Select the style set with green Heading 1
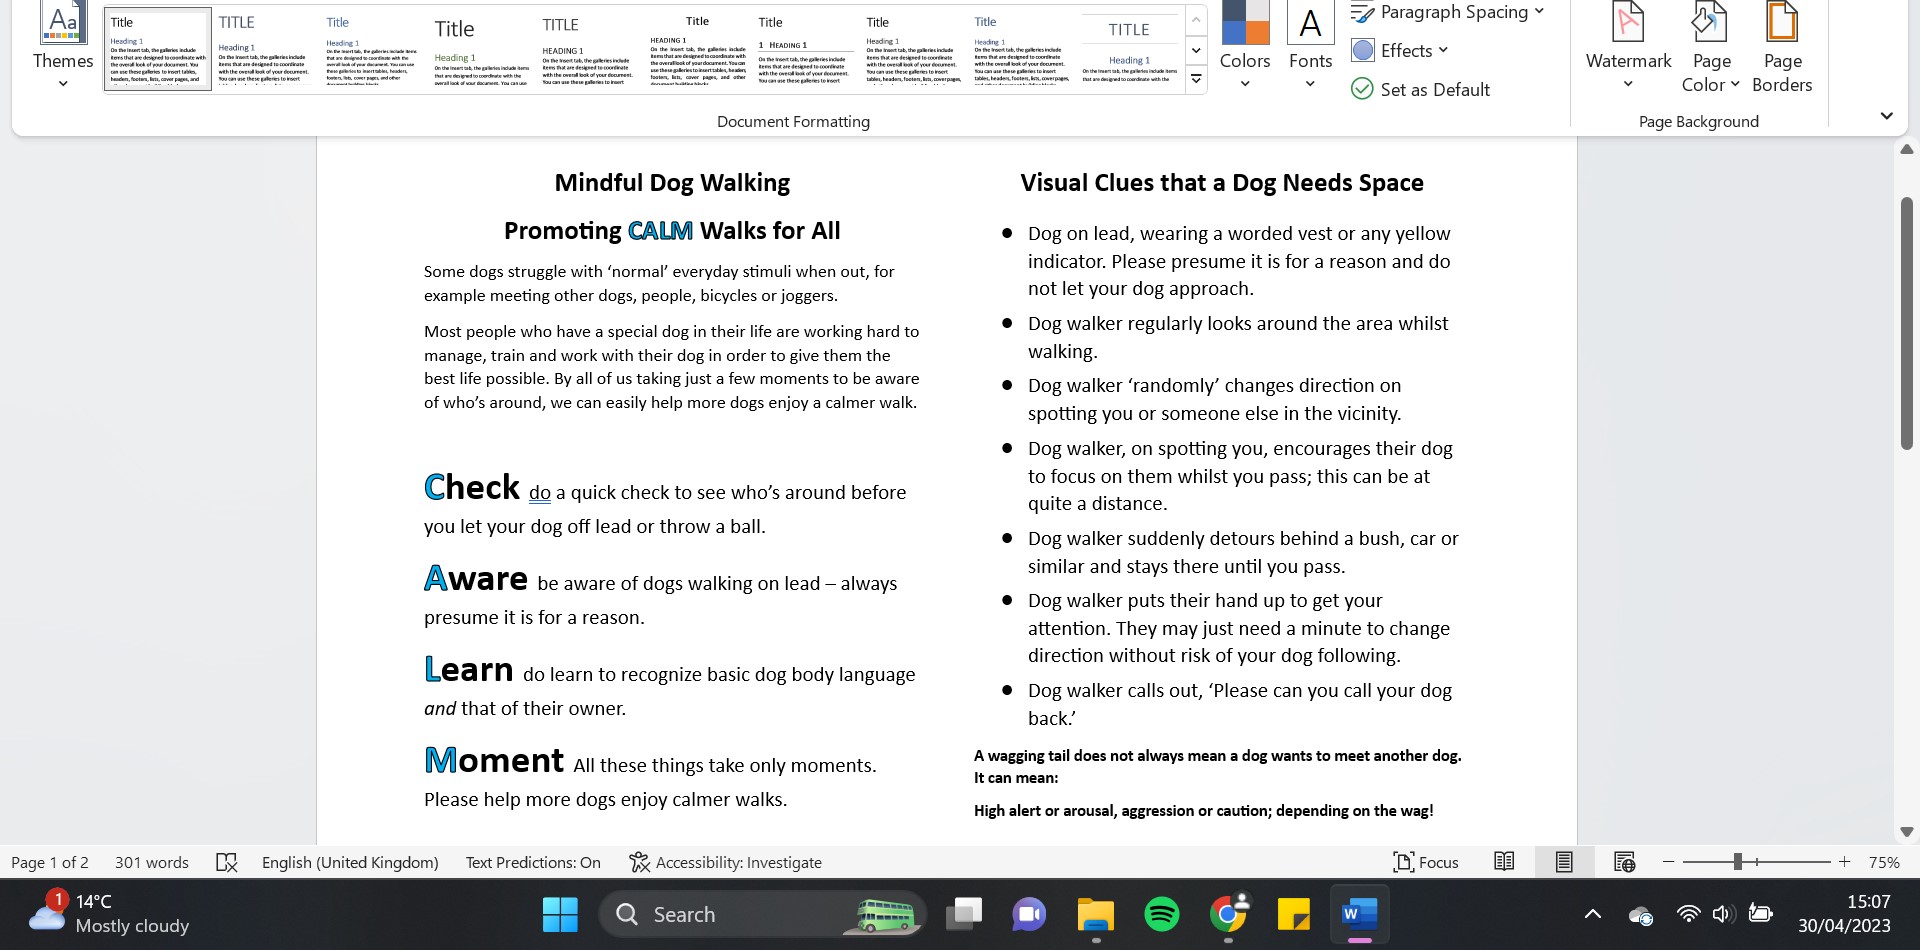The image size is (1920, 950). pos(480,49)
